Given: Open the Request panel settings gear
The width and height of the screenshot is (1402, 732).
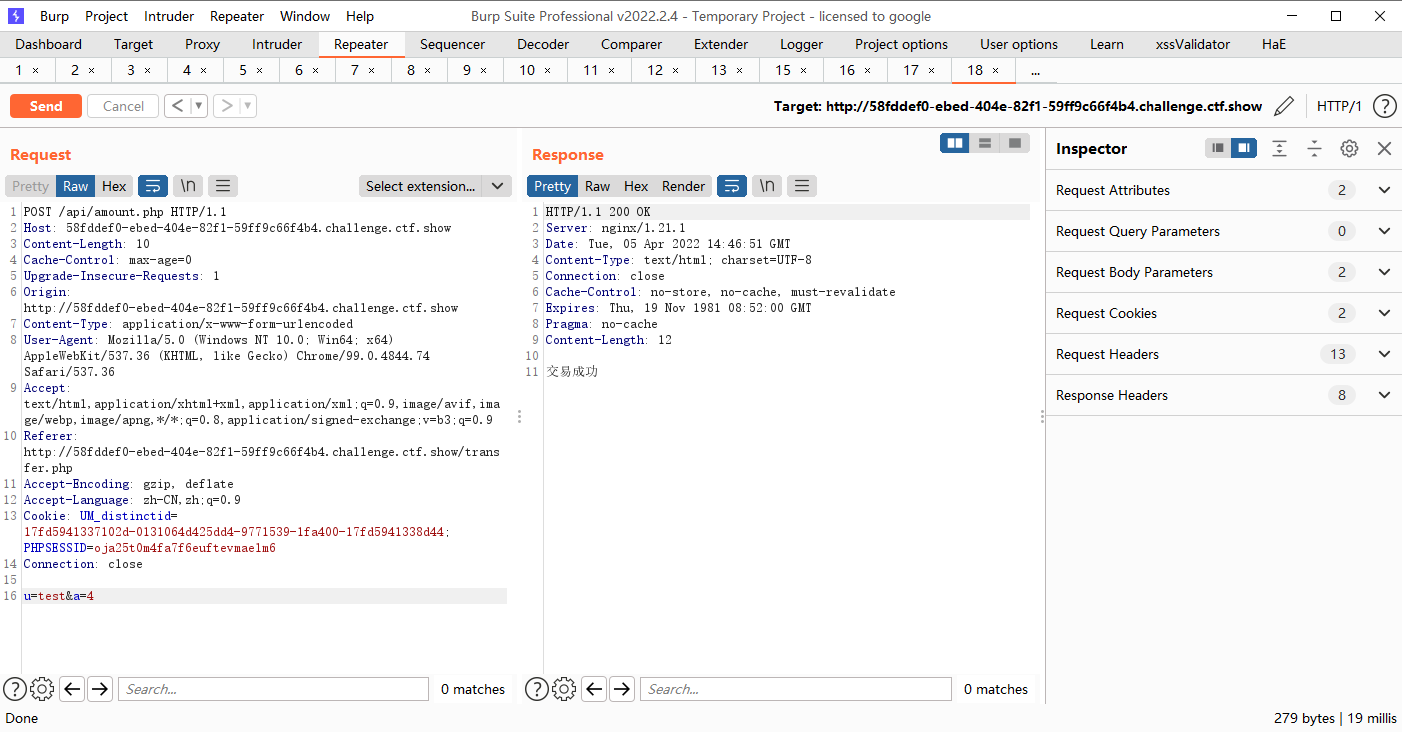Looking at the screenshot, I should point(41,688).
